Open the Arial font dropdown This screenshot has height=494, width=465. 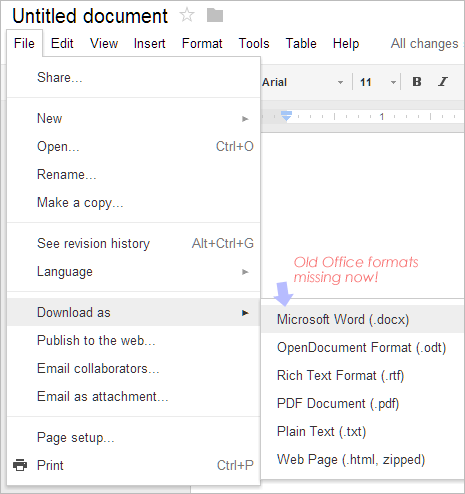303,82
